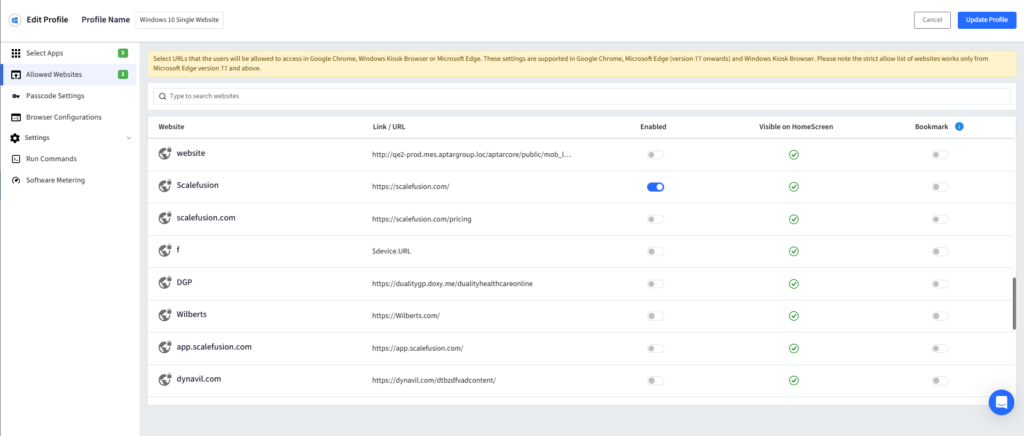Click the Profile Name text field

180,20
